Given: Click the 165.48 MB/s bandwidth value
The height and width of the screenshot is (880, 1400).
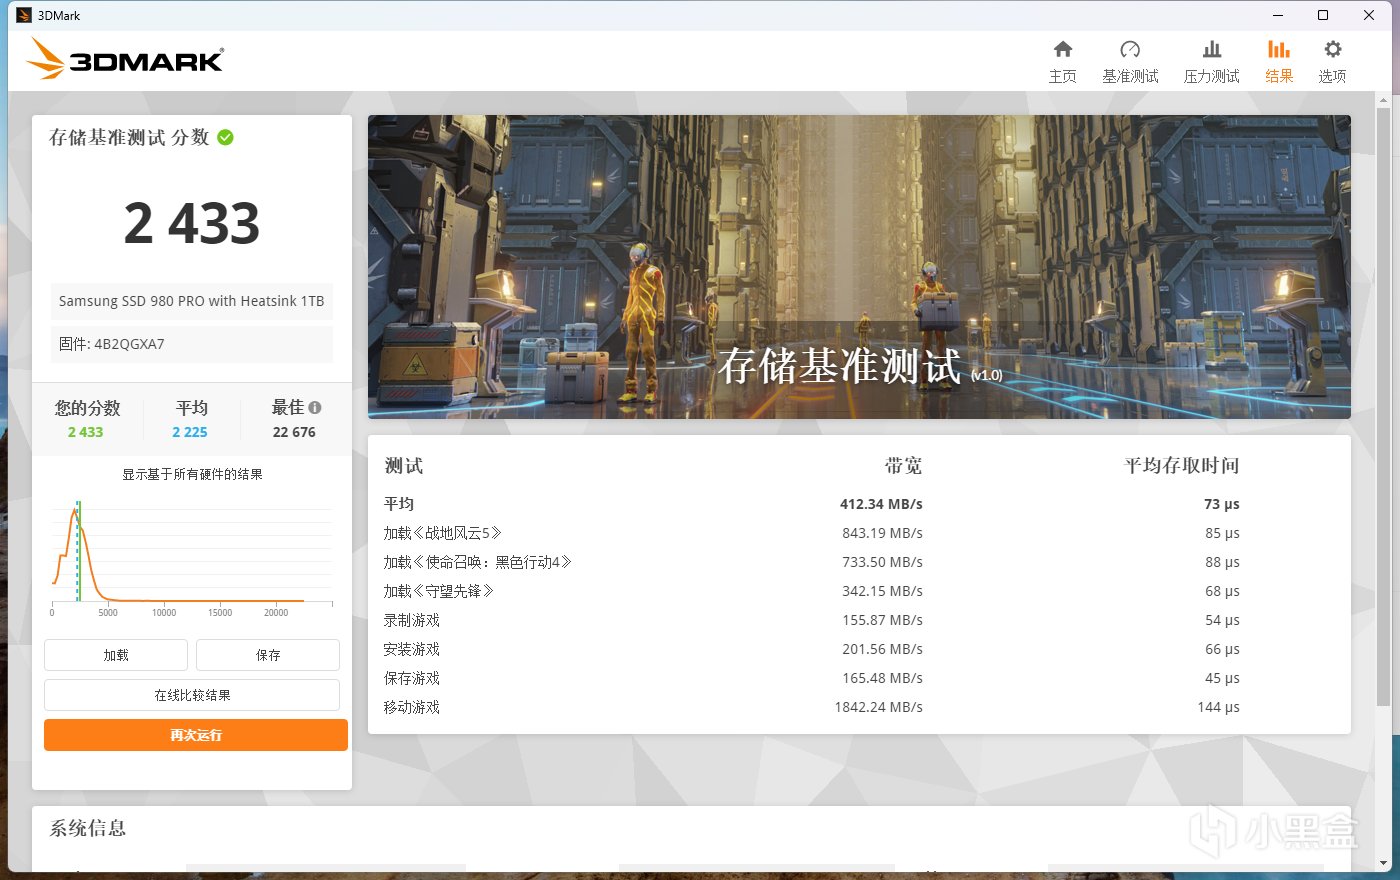Looking at the screenshot, I should pos(882,678).
